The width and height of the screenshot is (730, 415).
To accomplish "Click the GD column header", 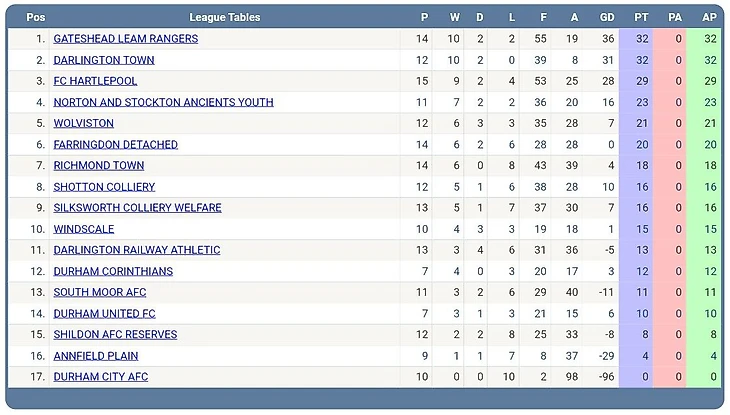I will tap(607, 17).
